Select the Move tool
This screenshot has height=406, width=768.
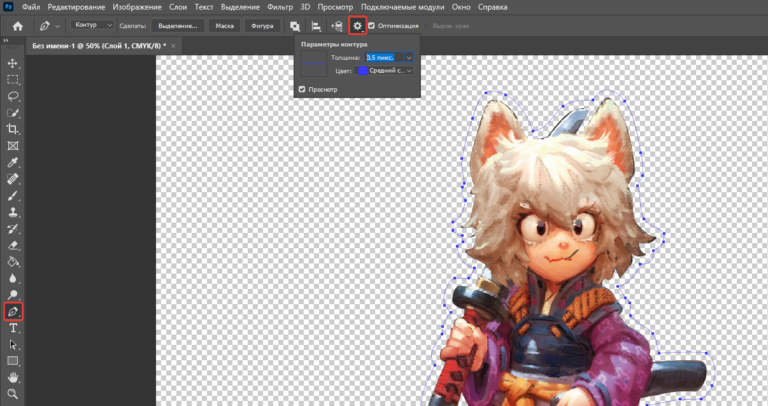pyautogui.click(x=13, y=63)
